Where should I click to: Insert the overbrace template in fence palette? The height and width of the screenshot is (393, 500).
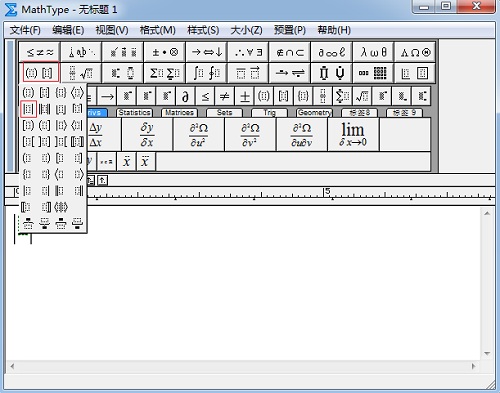tap(28, 224)
